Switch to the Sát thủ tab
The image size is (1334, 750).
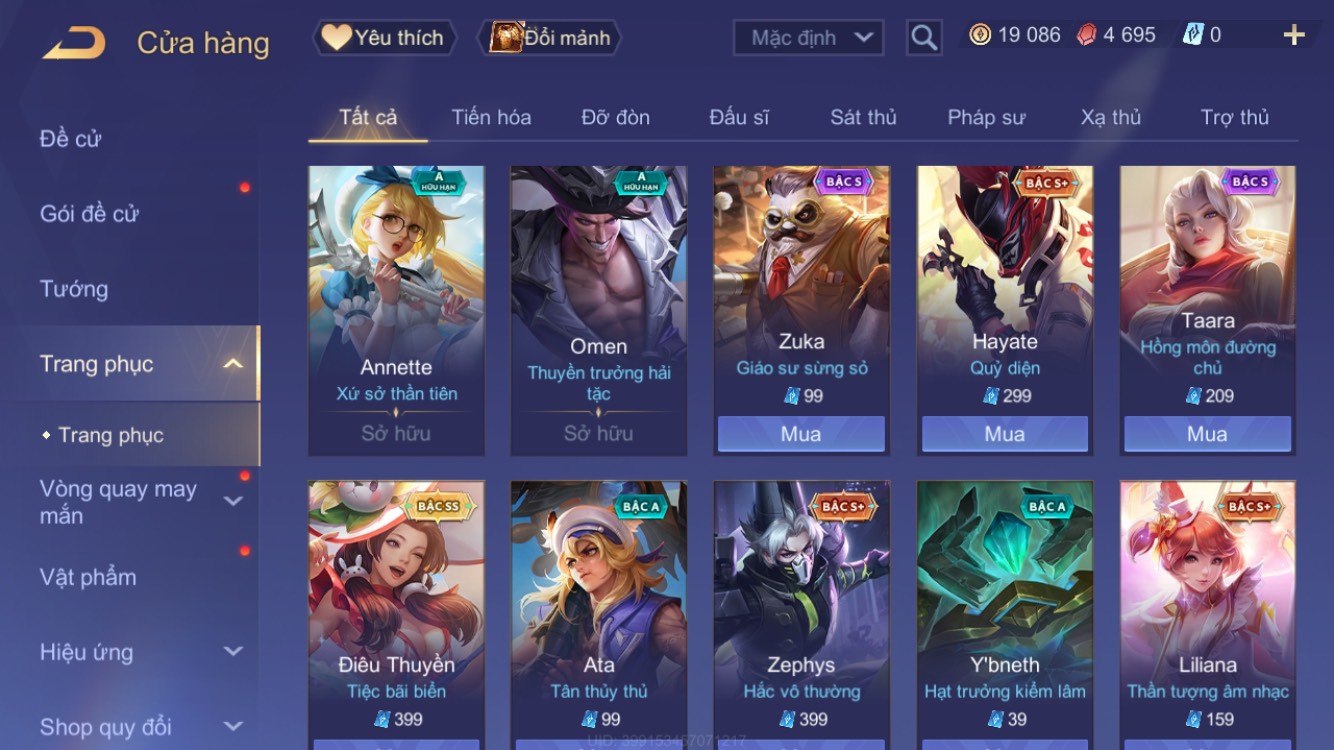click(x=863, y=117)
